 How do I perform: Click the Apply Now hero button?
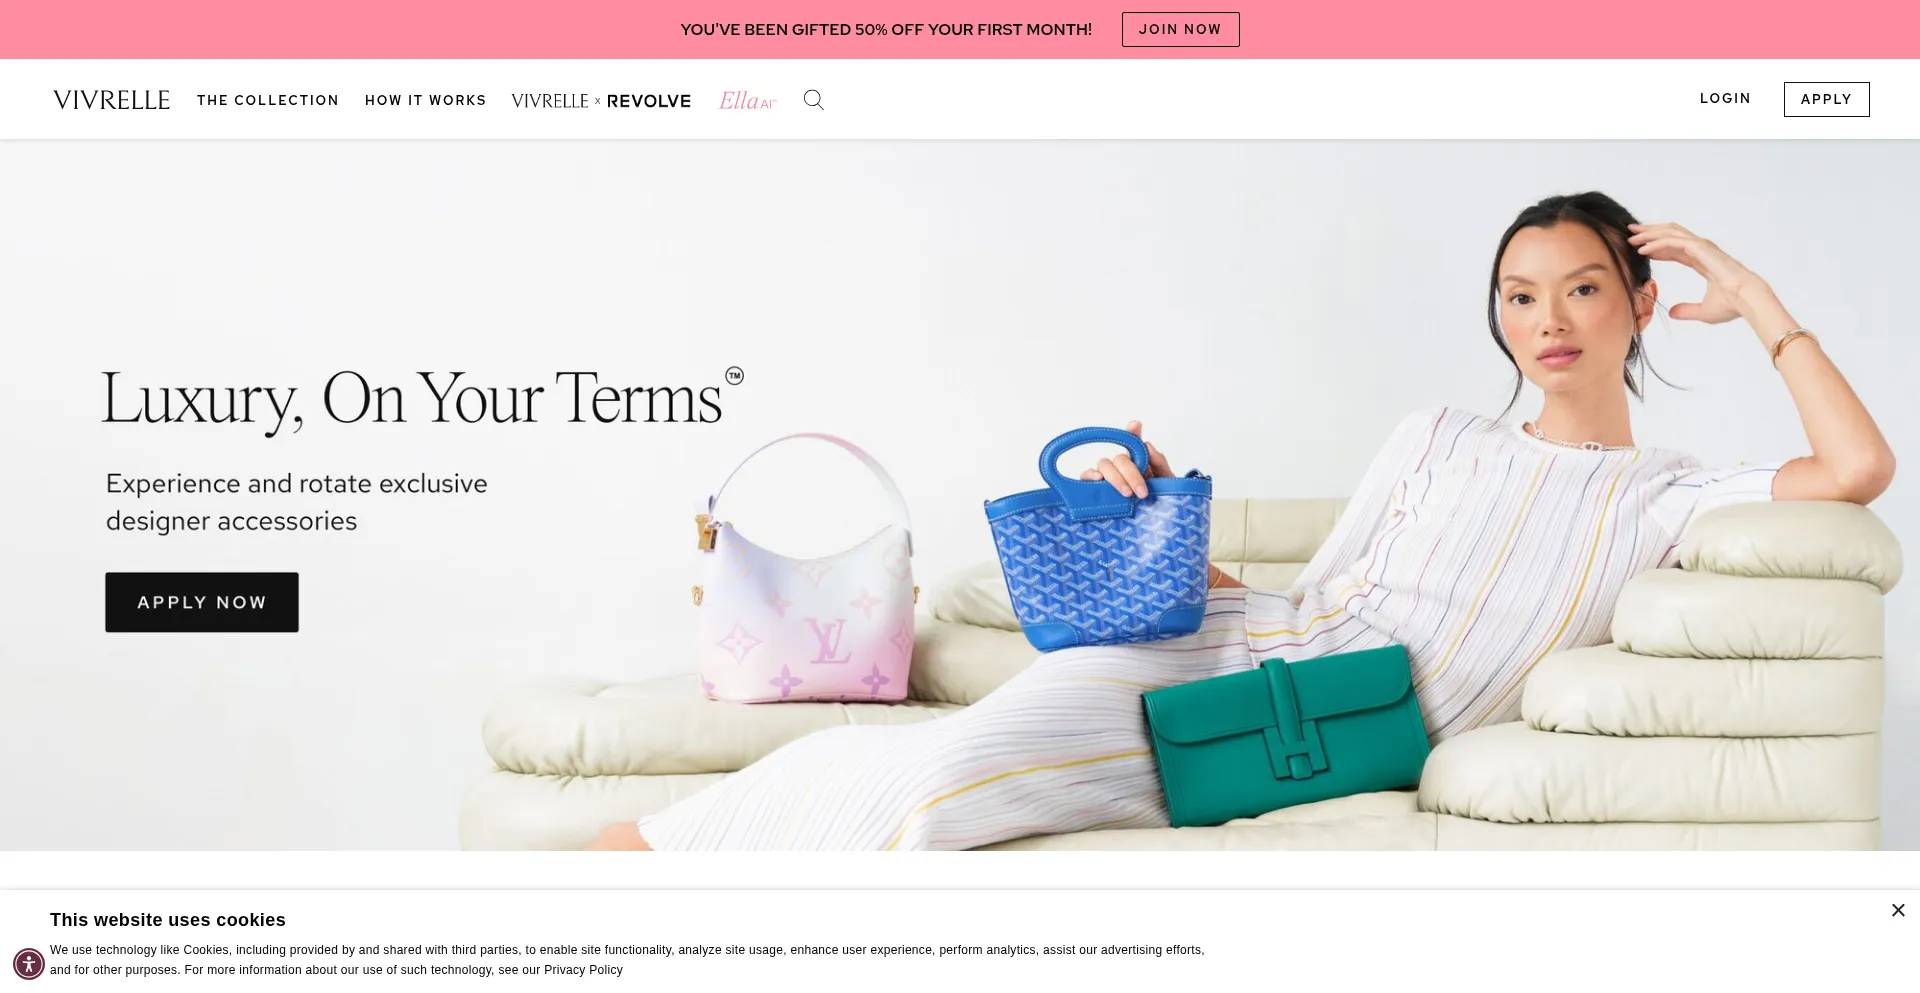tap(202, 602)
